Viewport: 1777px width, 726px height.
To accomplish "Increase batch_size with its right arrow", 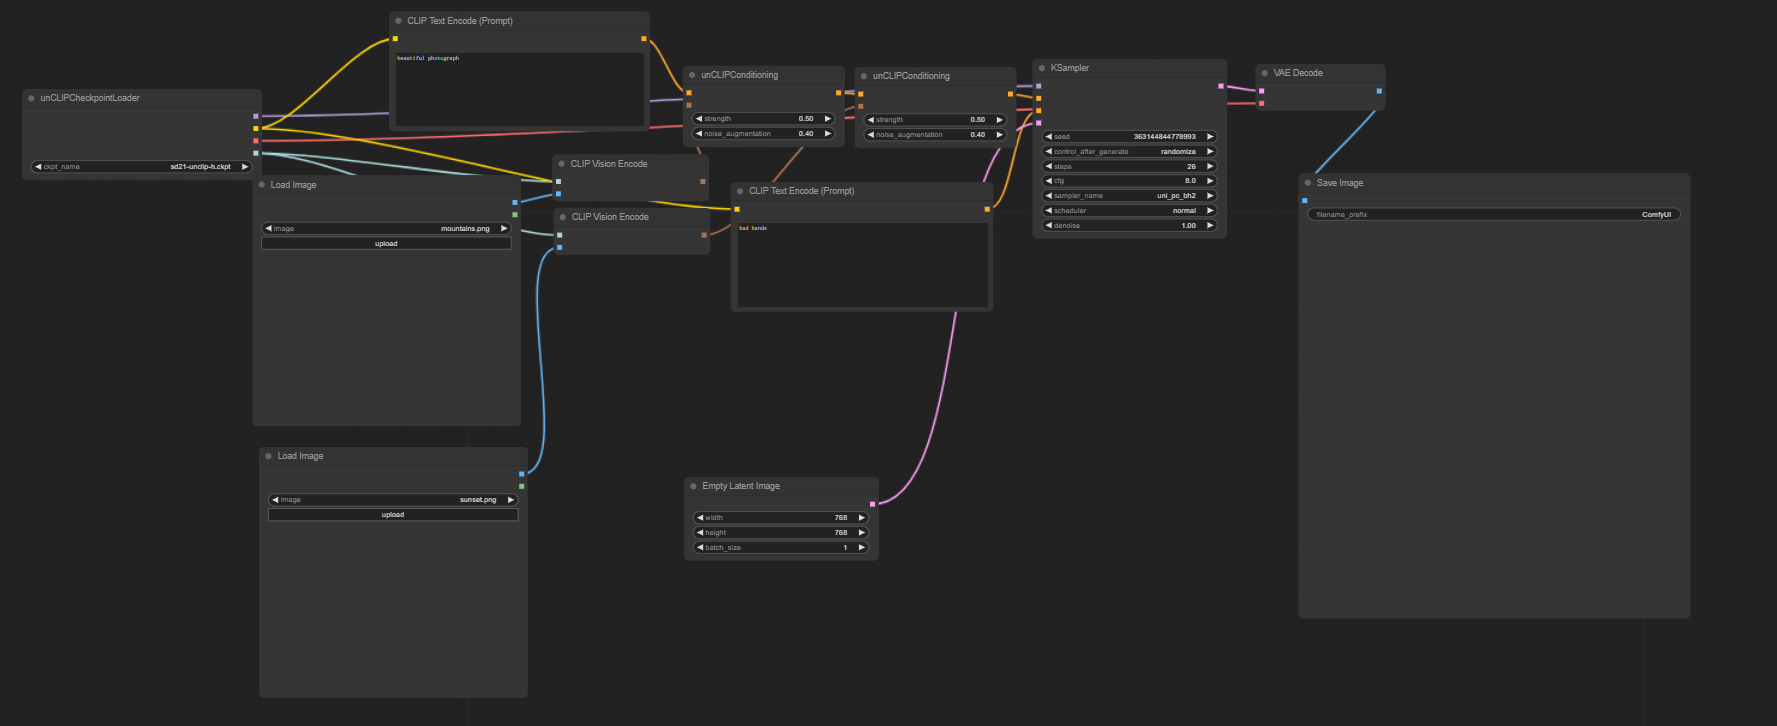I will click(861, 548).
